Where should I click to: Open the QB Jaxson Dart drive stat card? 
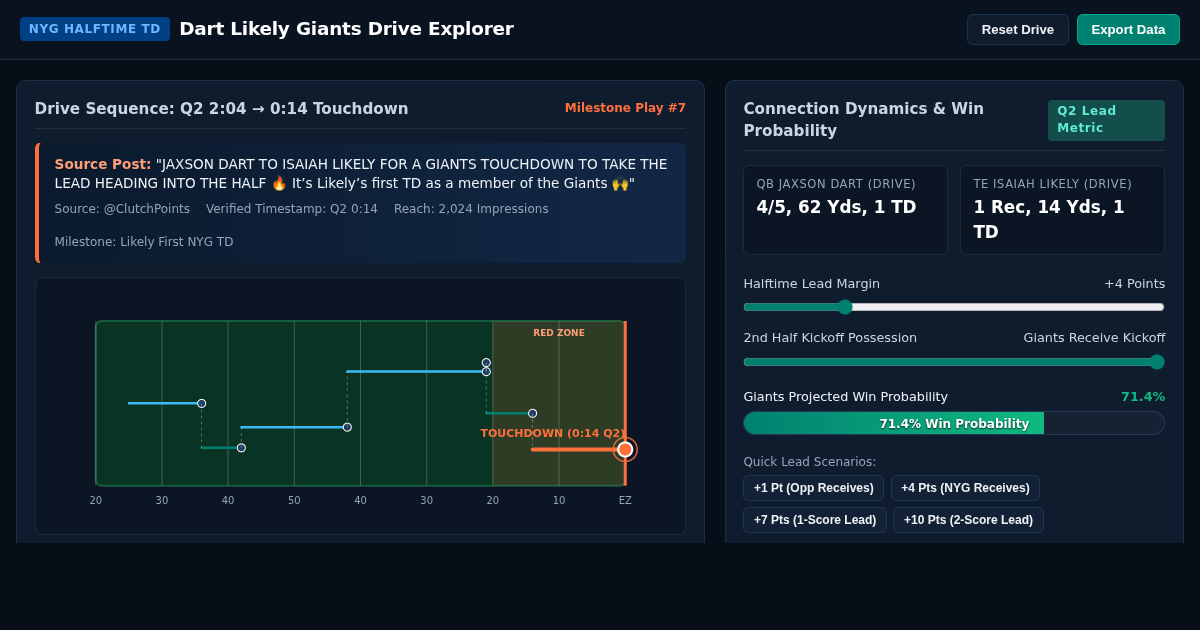[845, 210]
